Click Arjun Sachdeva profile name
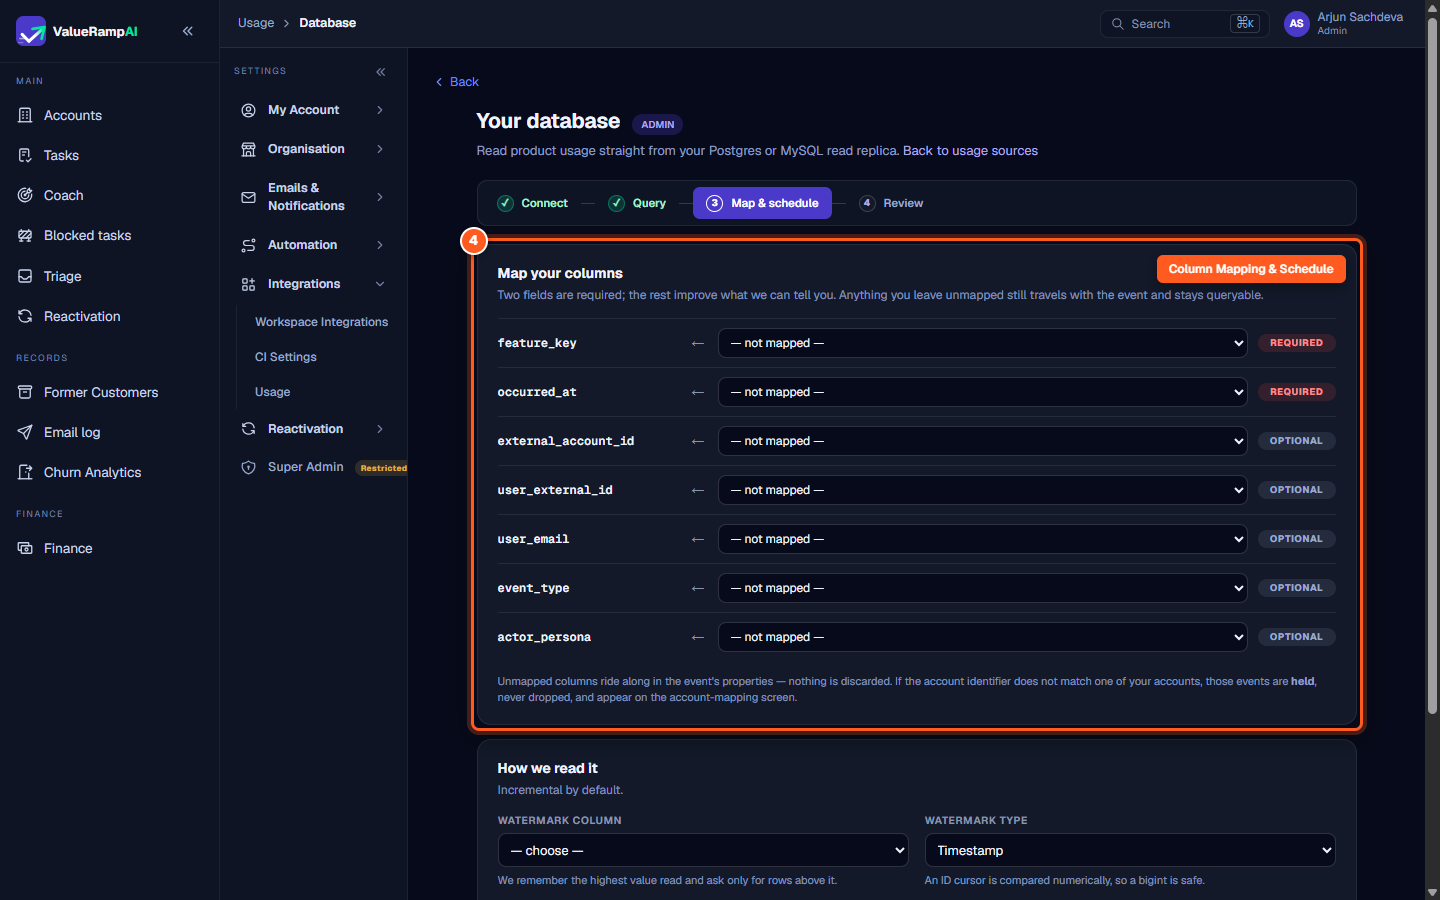Viewport: 1440px width, 900px height. 1360,17
